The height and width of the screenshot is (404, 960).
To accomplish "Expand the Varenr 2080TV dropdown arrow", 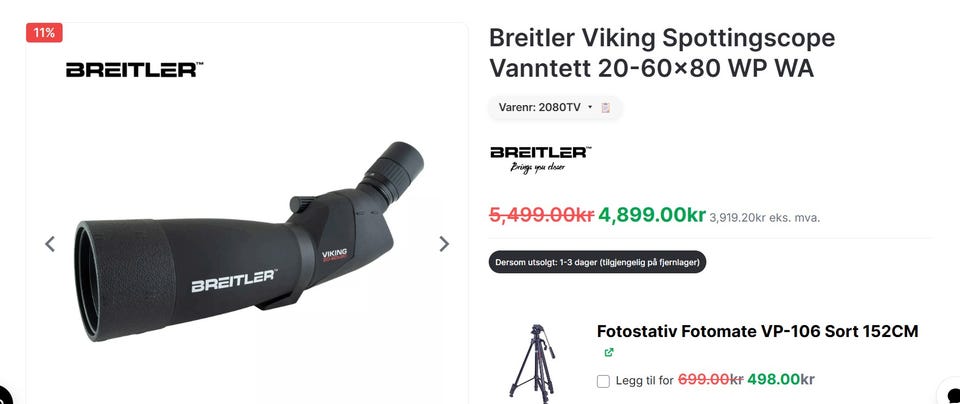I will [x=590, y=107].
